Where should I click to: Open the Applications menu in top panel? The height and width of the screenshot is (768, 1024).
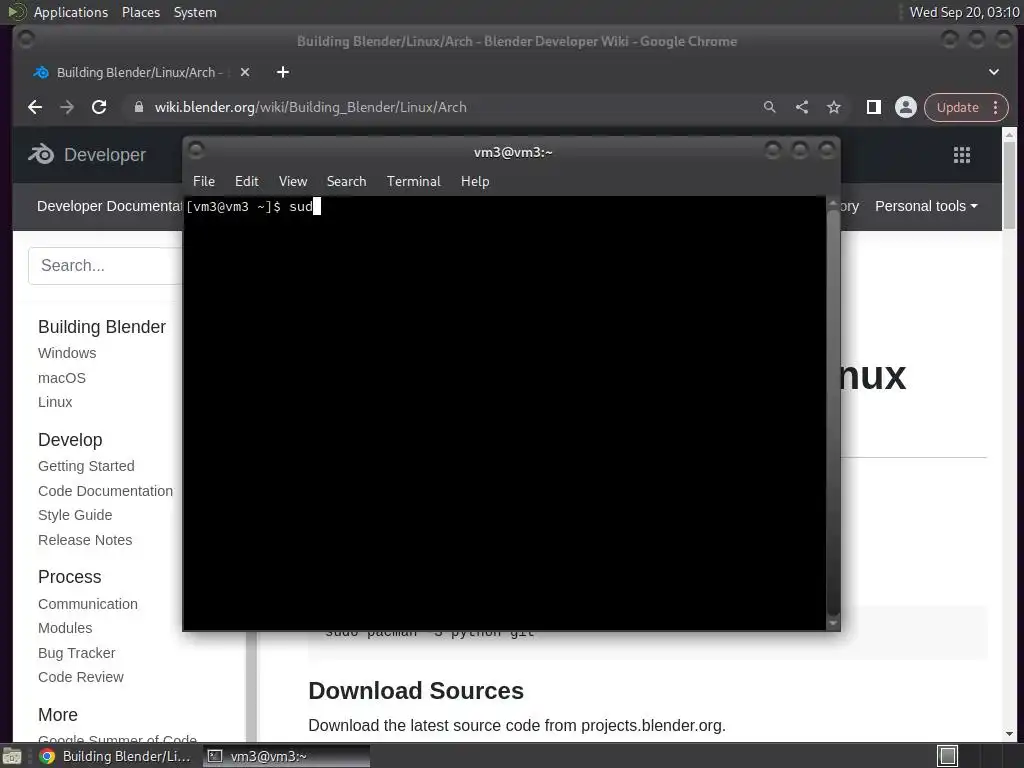(71, 12)
